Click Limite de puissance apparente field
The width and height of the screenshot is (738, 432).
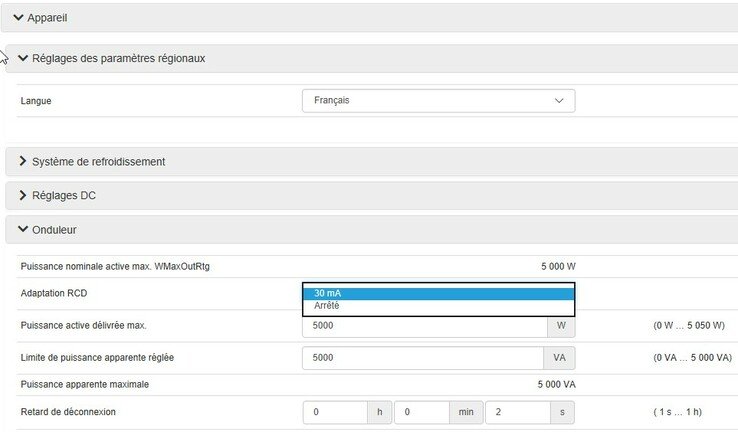(424, 357)
